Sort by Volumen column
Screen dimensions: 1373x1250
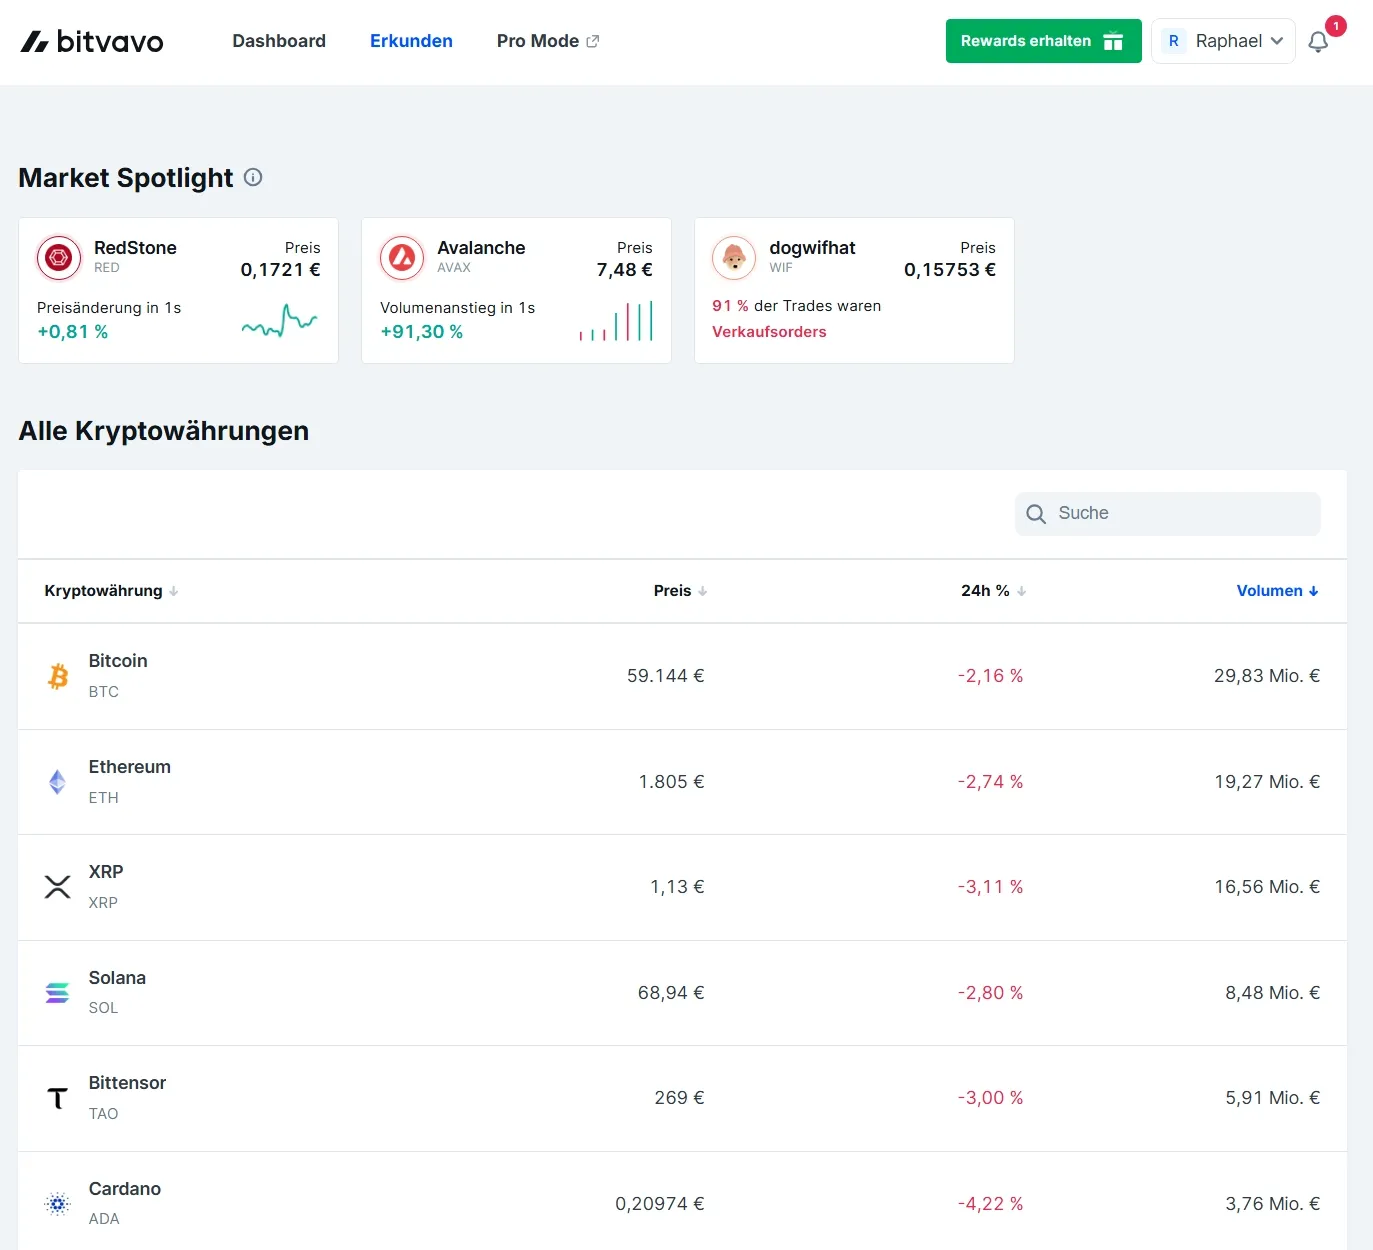click(x=1278, y=591)
